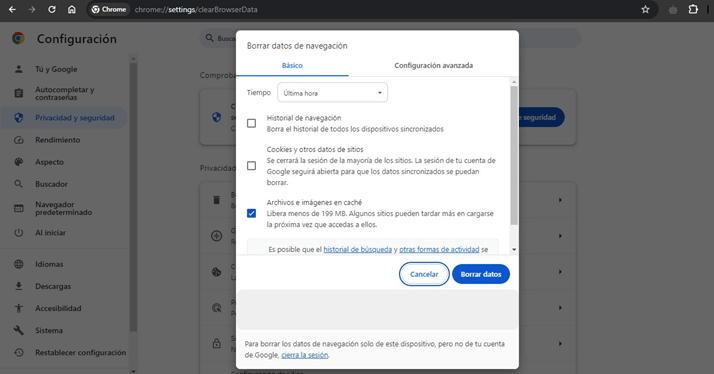The height and width of the screenshot is (374, 714).
Task: Go back with the browser back arrow
Action: [x=12, y=9]
